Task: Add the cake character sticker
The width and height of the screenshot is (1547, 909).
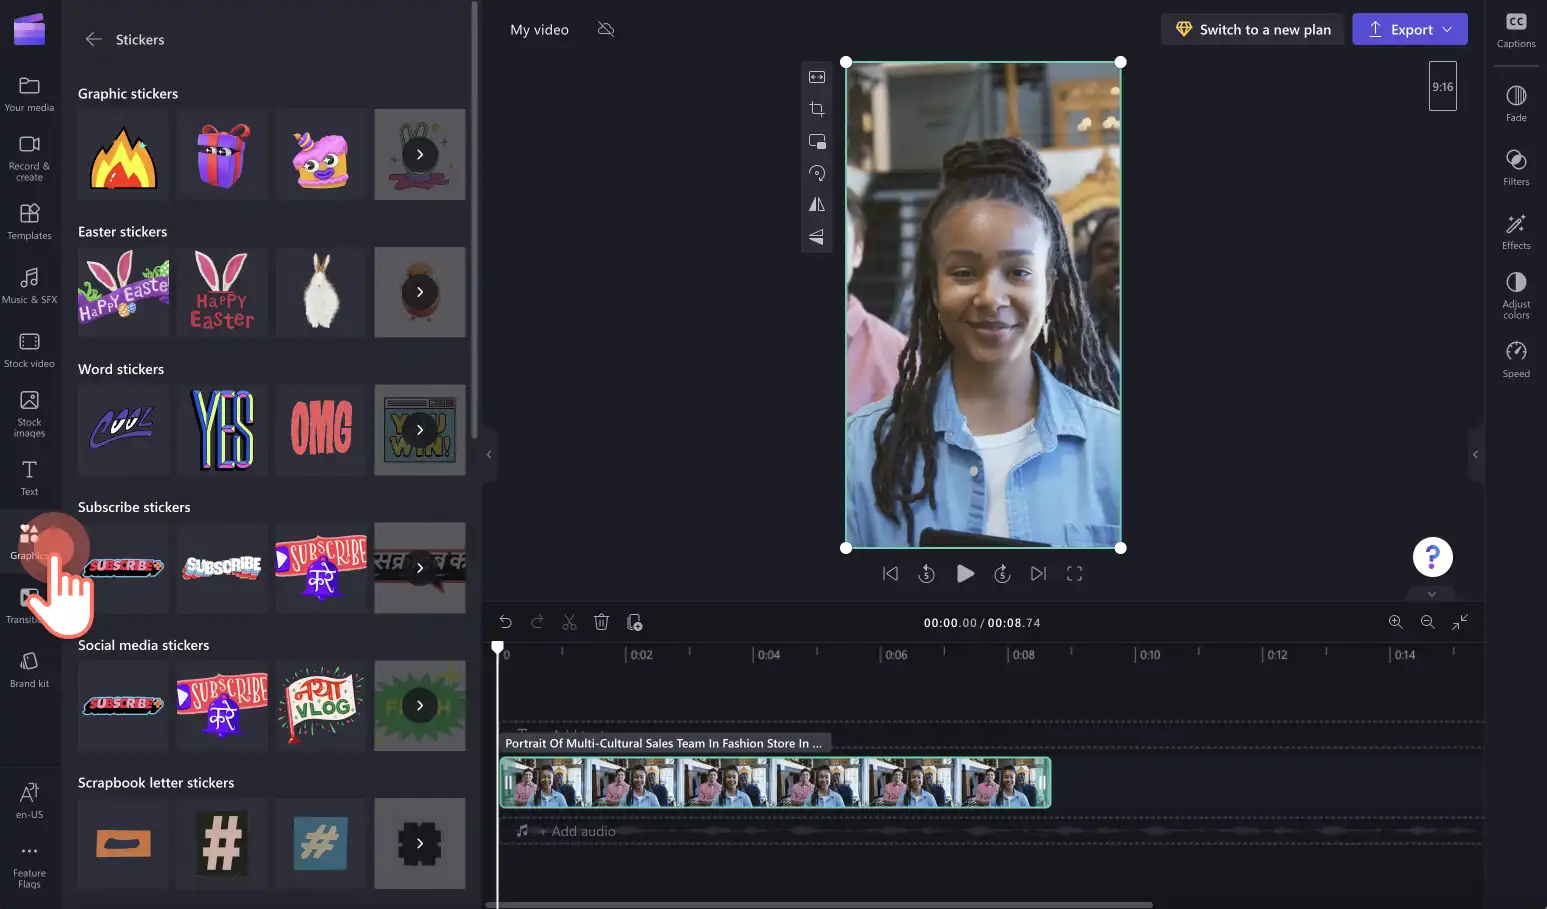Action: tap(321, 155)
